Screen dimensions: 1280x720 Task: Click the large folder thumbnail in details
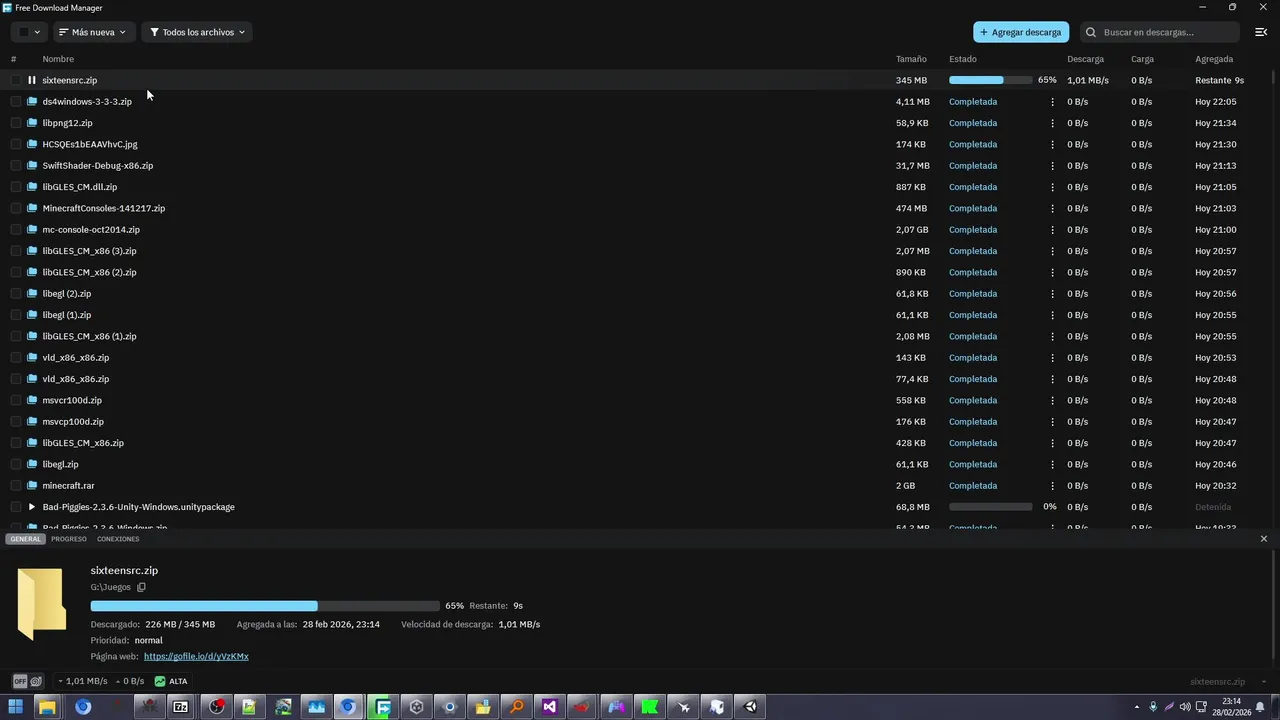42,603
